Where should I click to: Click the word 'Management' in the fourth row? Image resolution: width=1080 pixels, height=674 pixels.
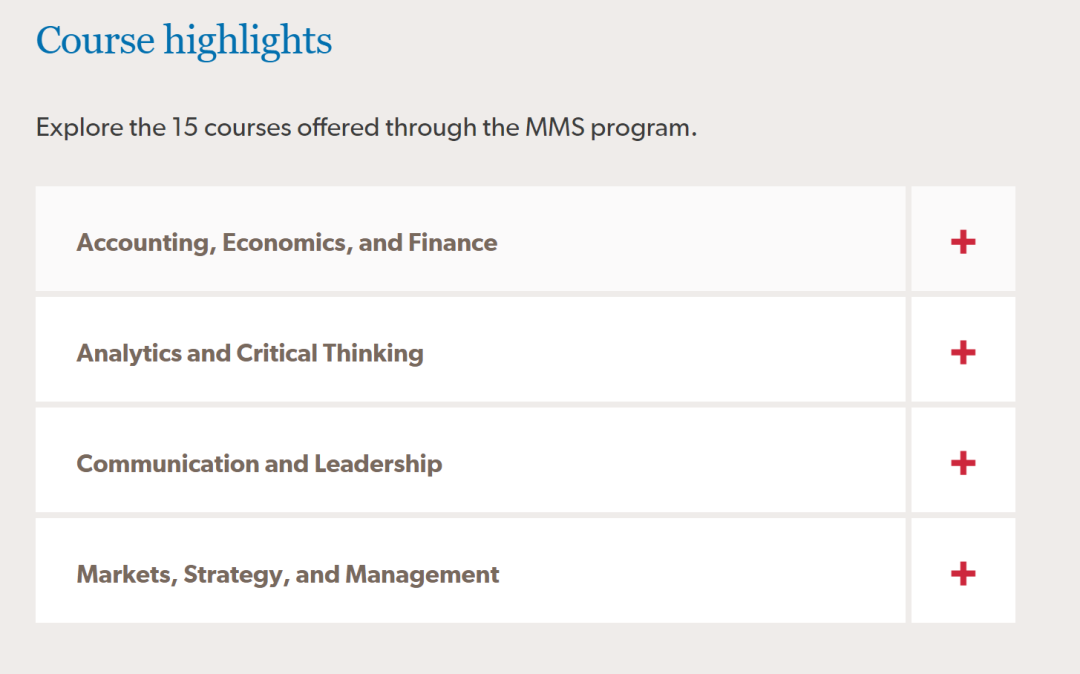click(422, 575)
